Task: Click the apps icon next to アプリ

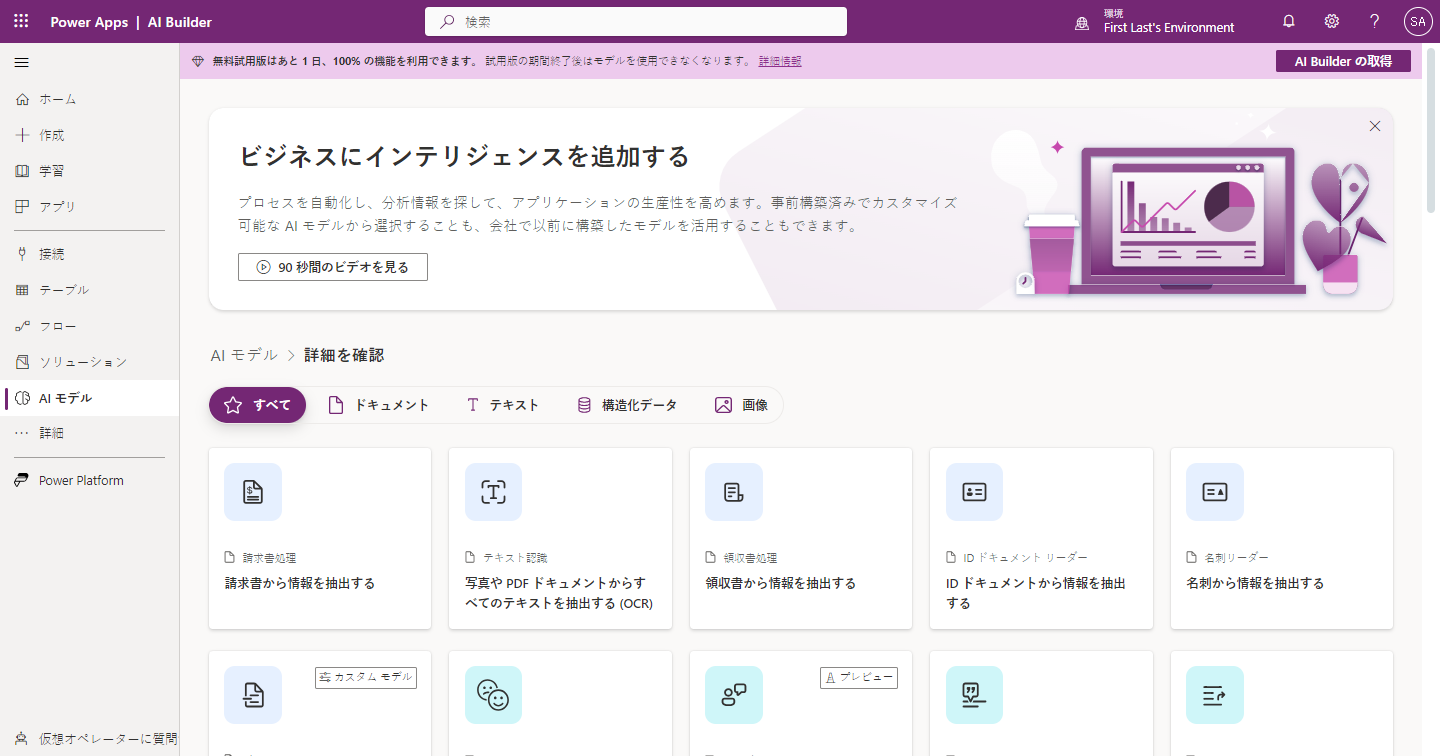Action: coord(23,206)
